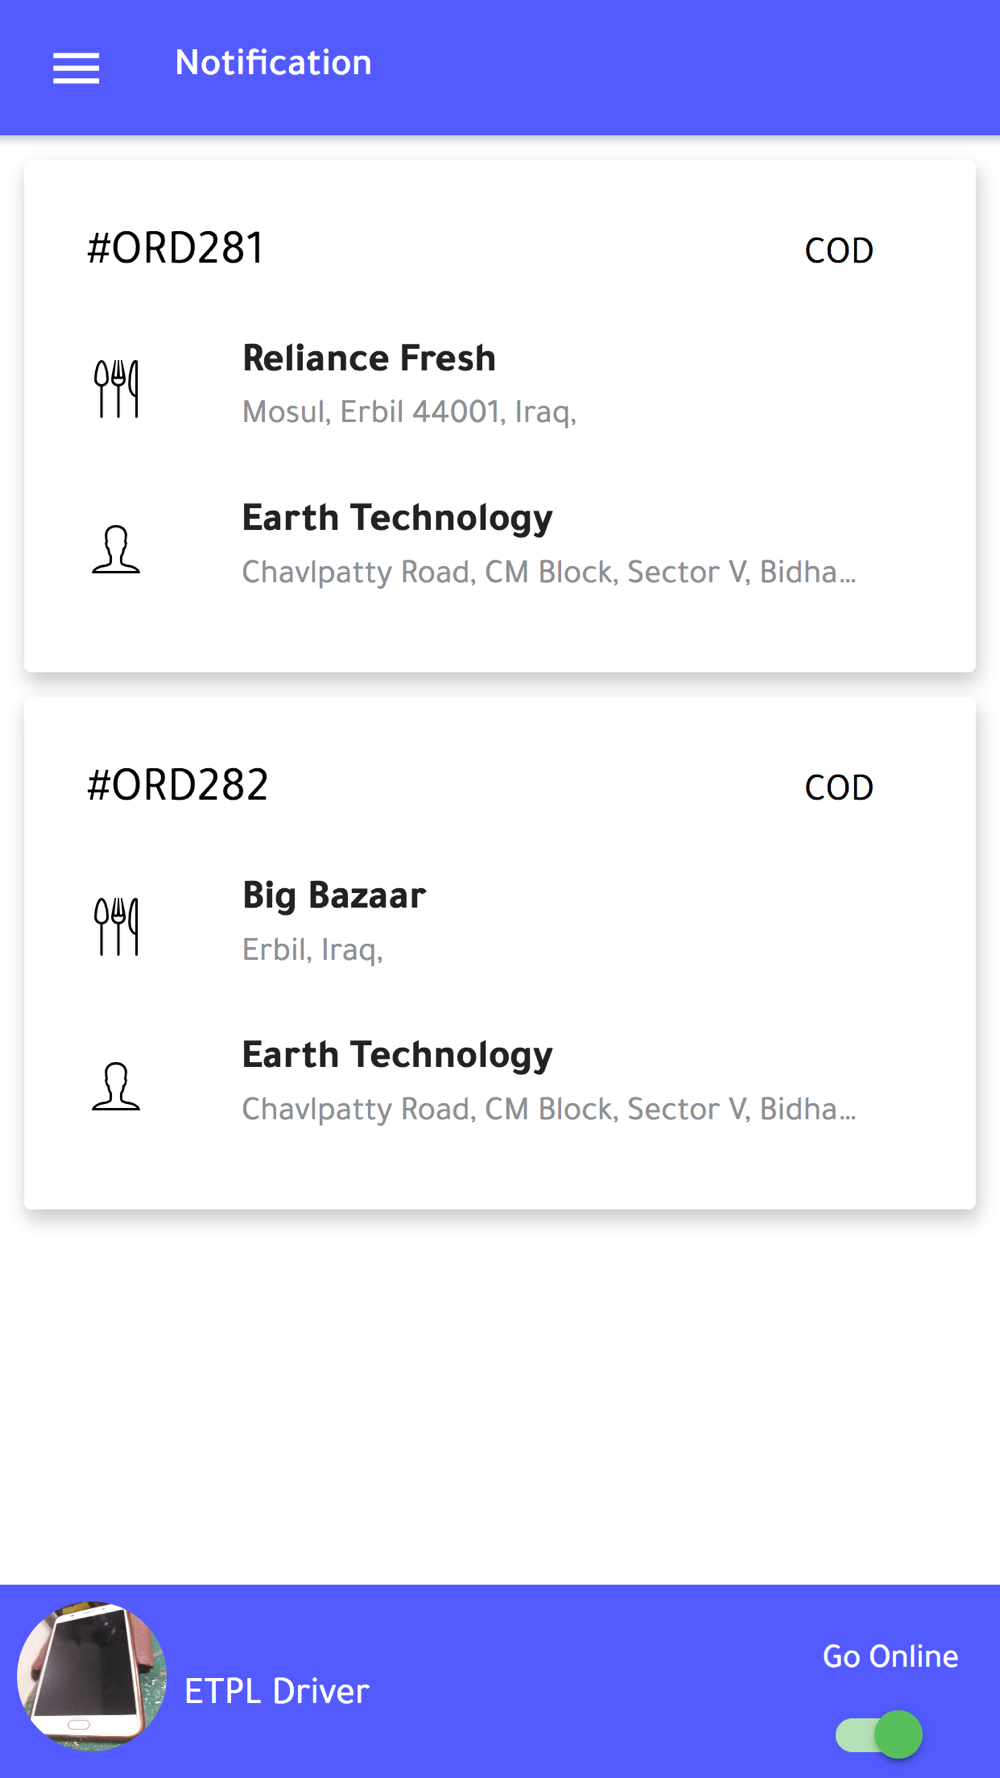The height and width of the screenshot is (1778, 1000).
Task: Tap the Notification header title
Action: (x=273, y=63)
